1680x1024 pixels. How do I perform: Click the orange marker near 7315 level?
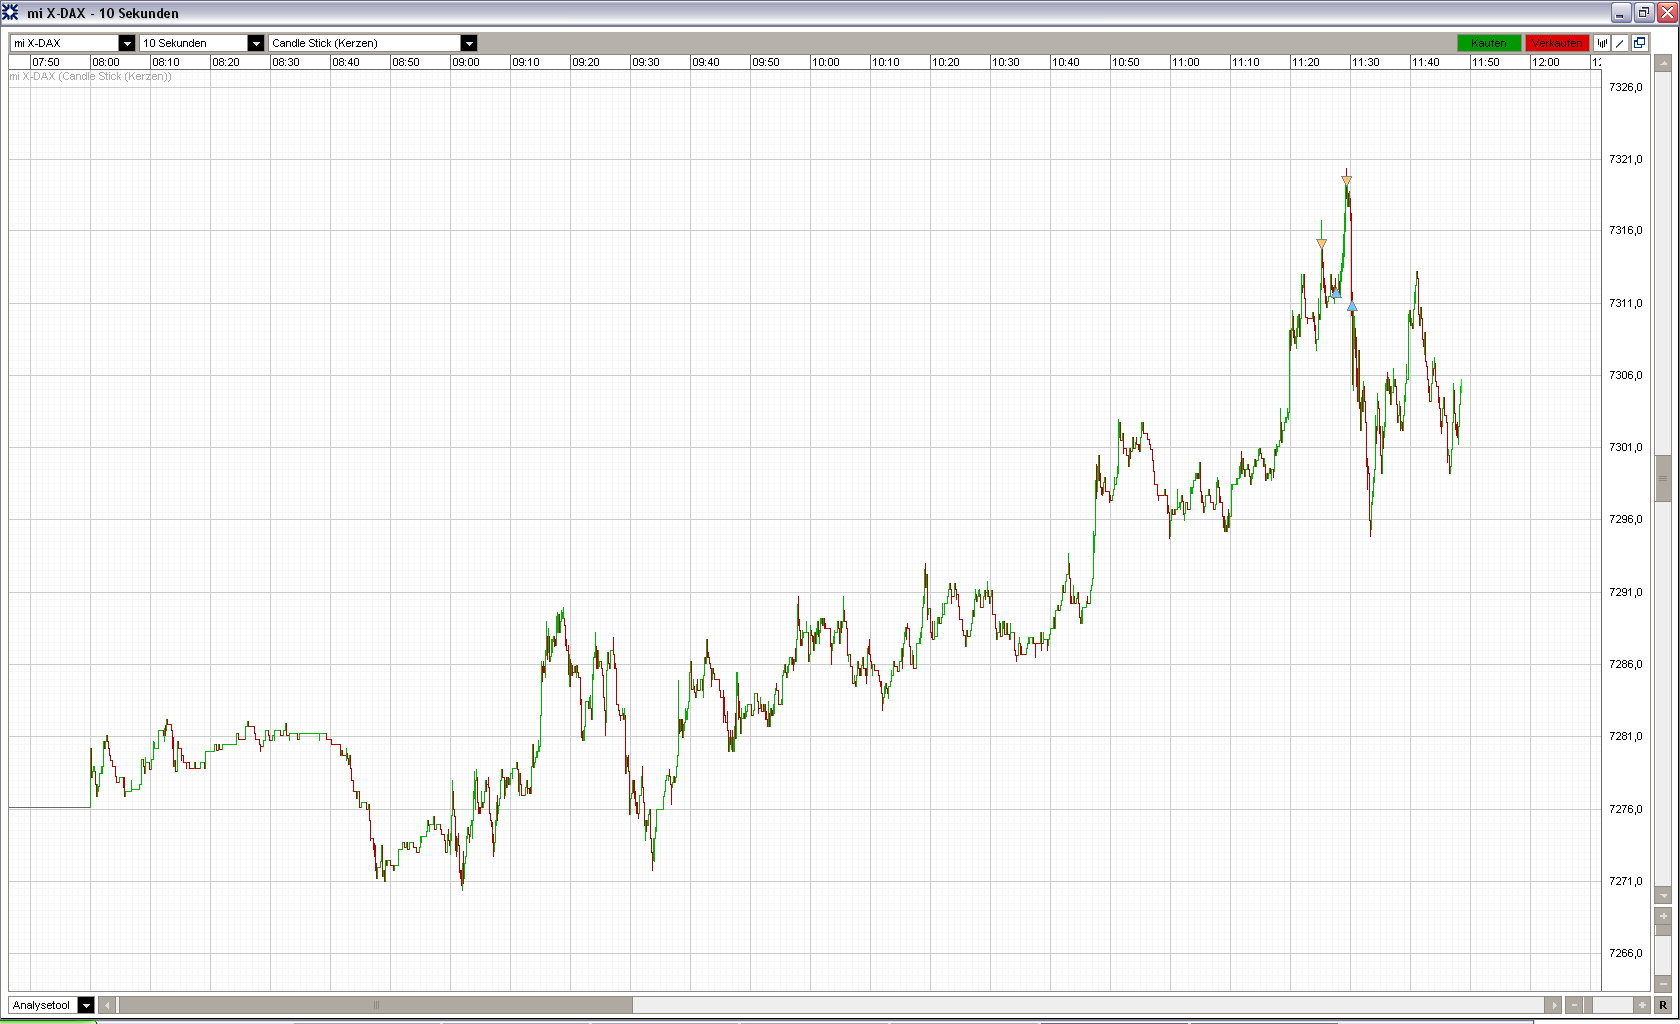1321,243
